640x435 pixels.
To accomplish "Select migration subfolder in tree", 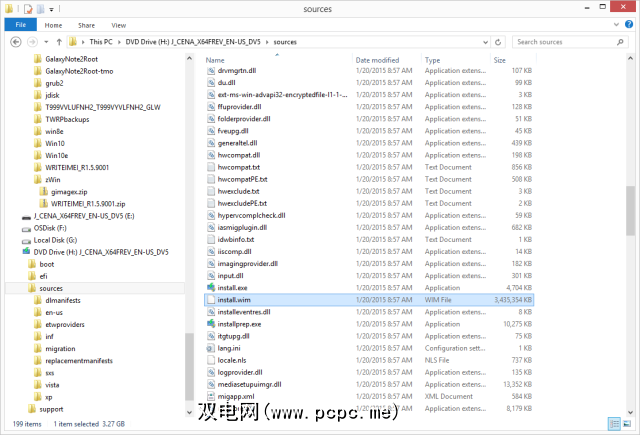I will click(x=60, y=349).
